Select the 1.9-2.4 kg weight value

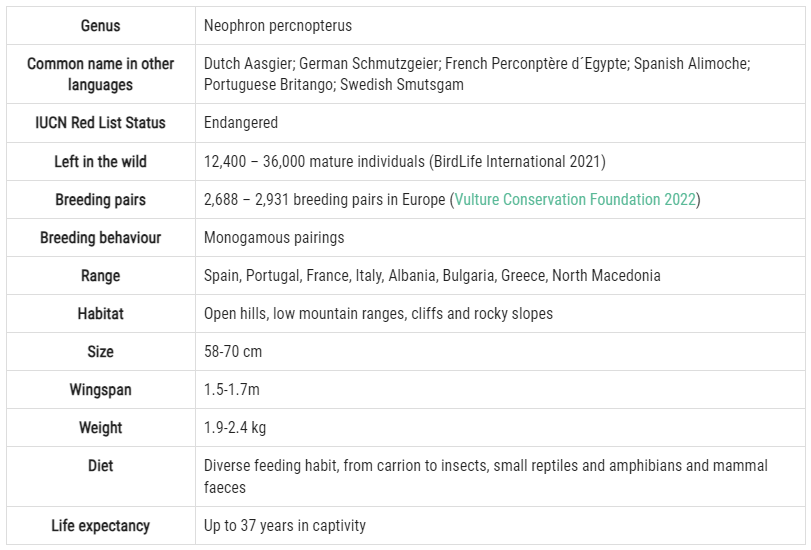point(235,428)
